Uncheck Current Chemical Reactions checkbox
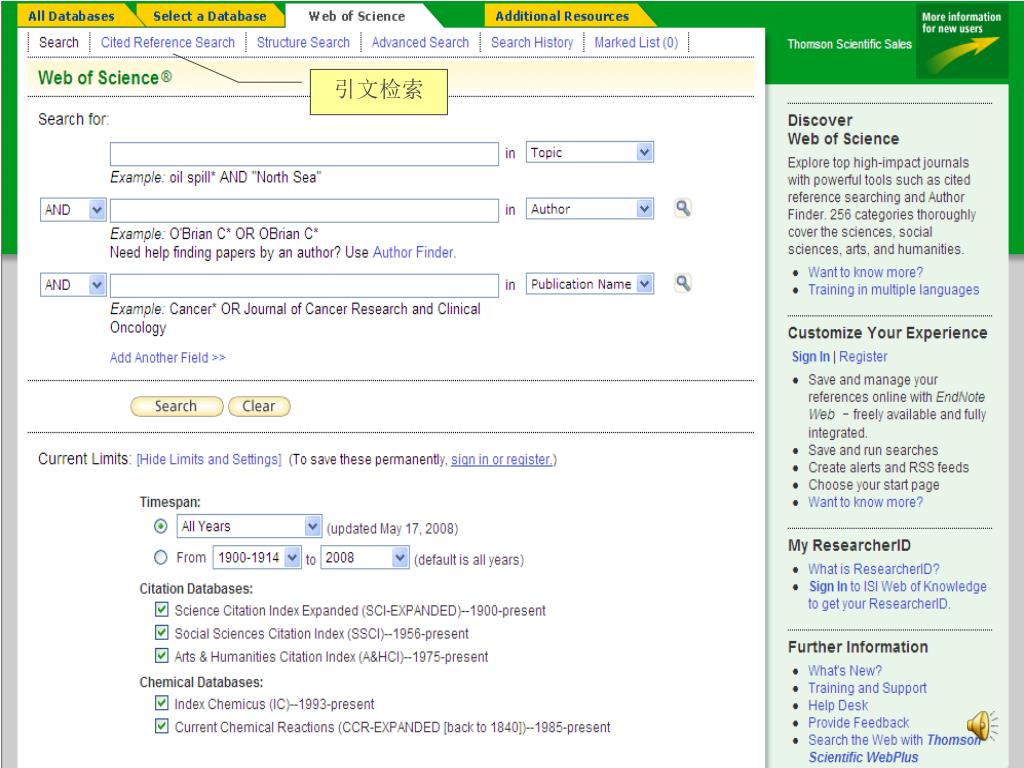 pyautogui.click(x=161, y=726)
